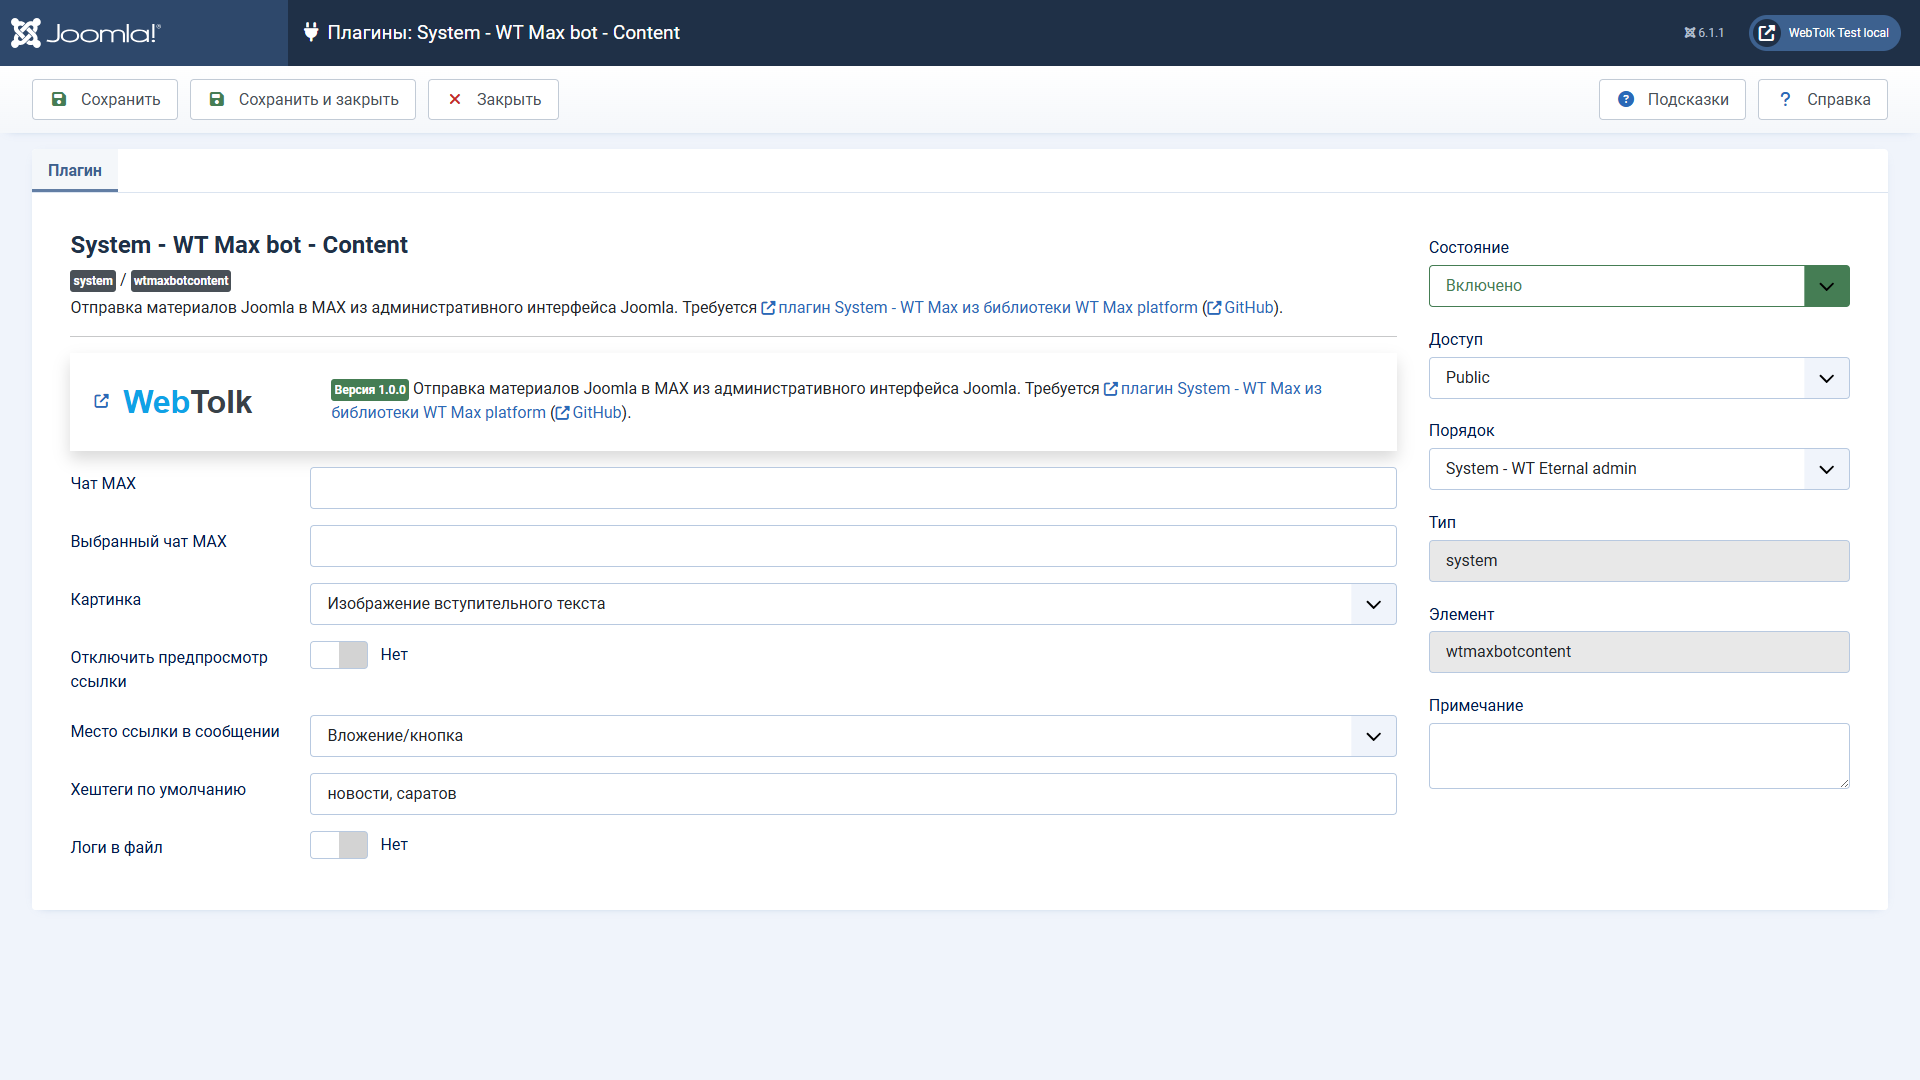Open site preview via WebTolk Test local

coord(1824,33)
